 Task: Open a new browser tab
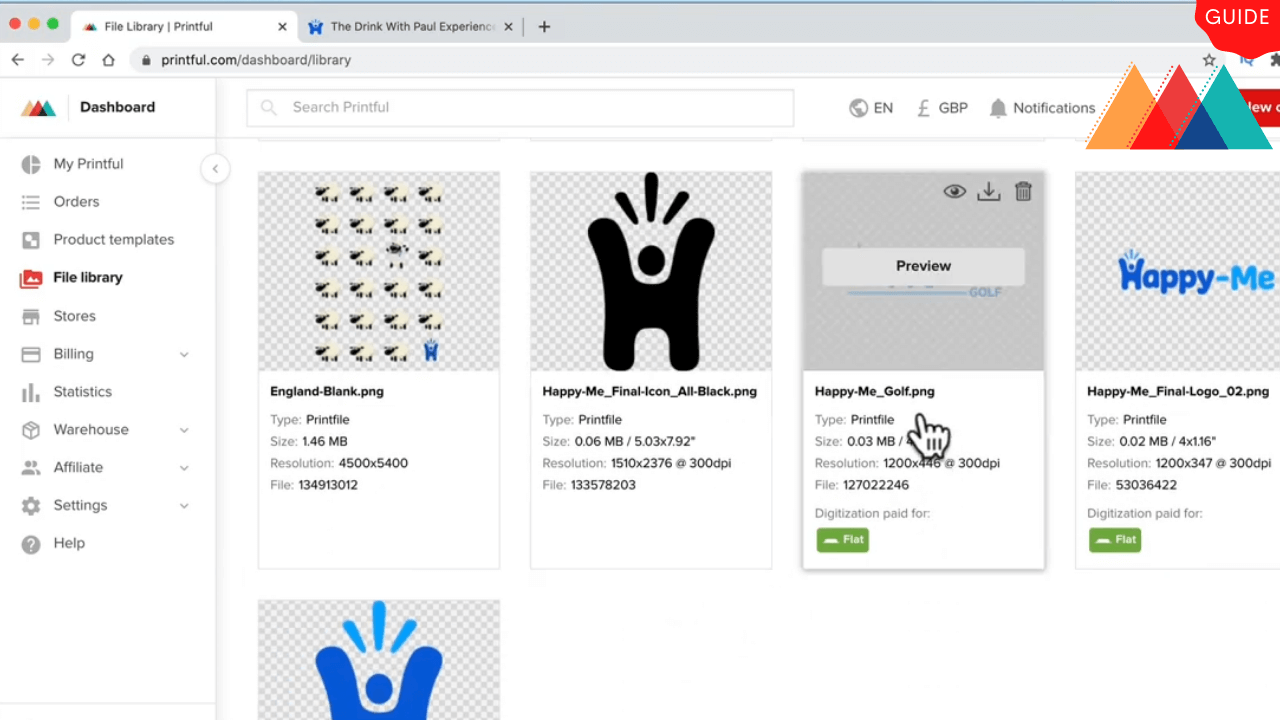(x=544, y=27)
